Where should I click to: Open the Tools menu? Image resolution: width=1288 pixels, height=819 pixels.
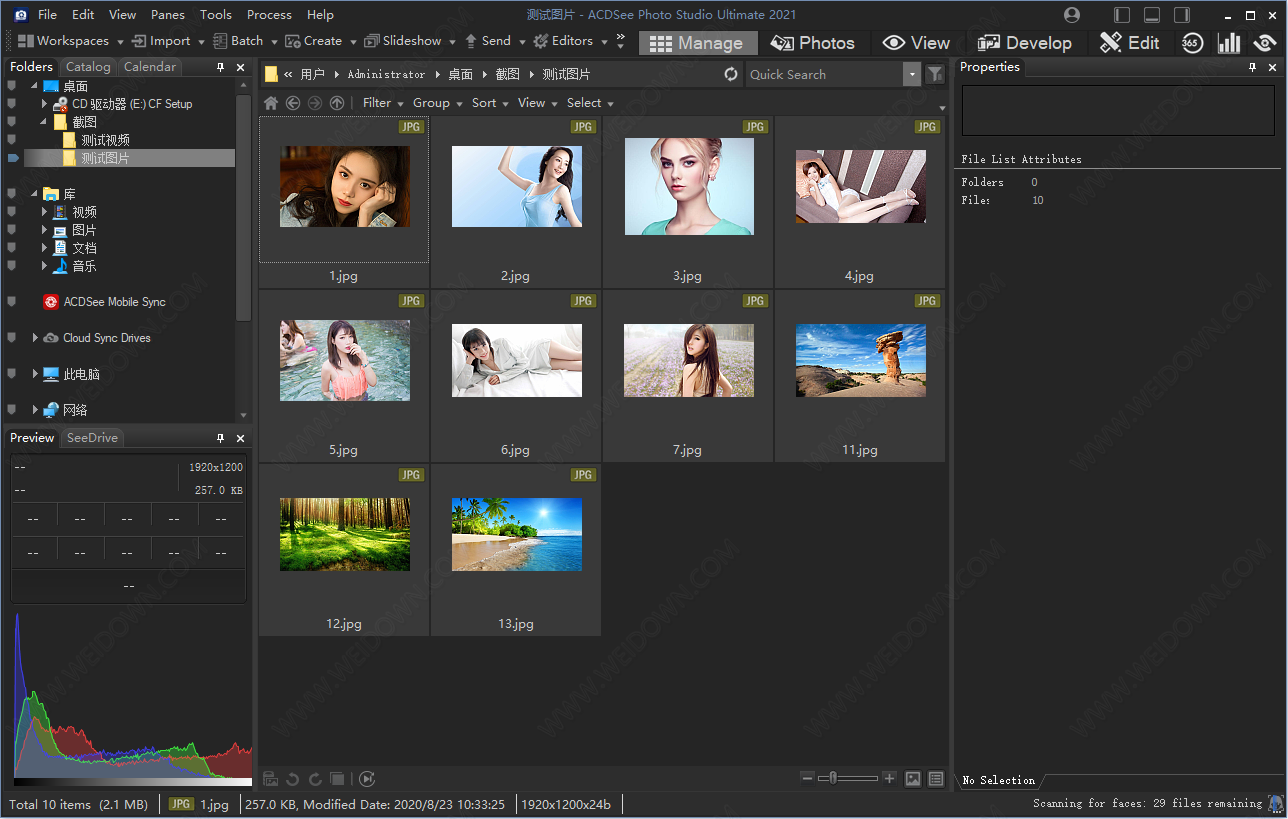(215, 15)
